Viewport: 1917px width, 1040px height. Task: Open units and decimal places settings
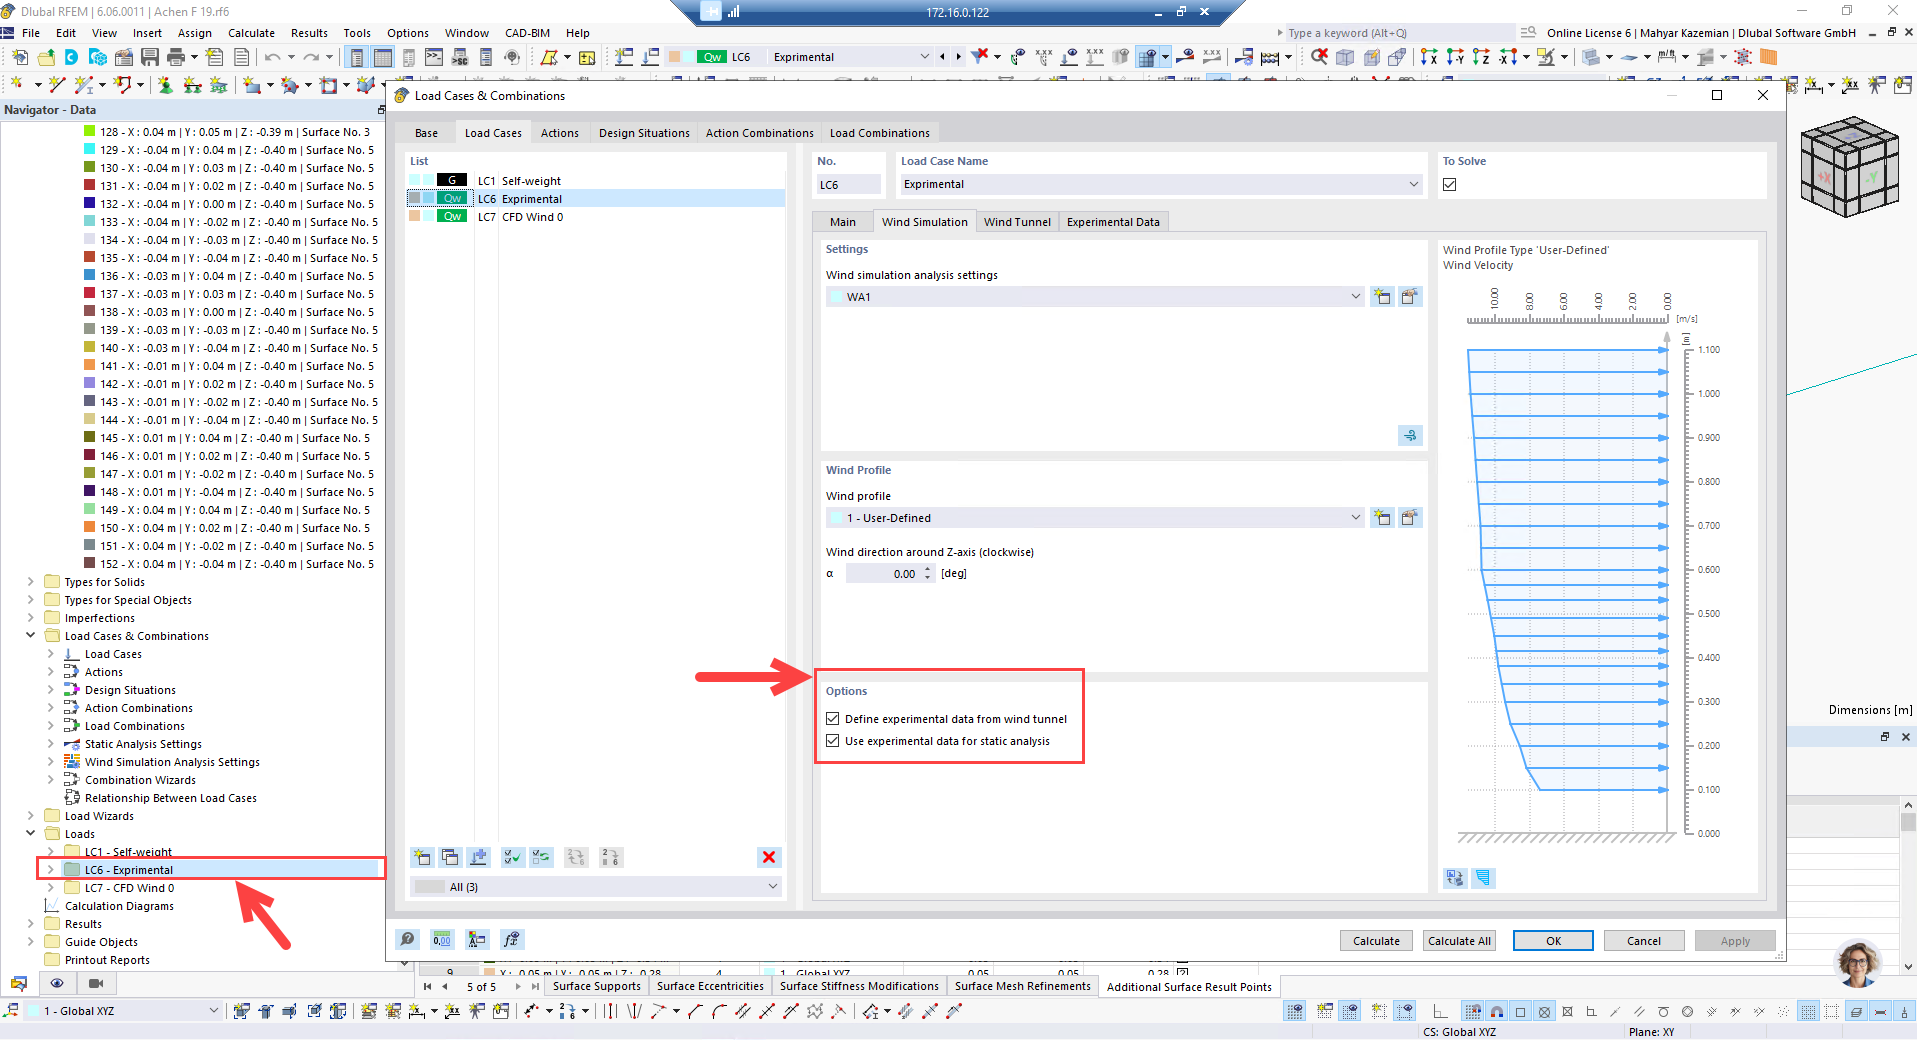click(x=442, y=939)
